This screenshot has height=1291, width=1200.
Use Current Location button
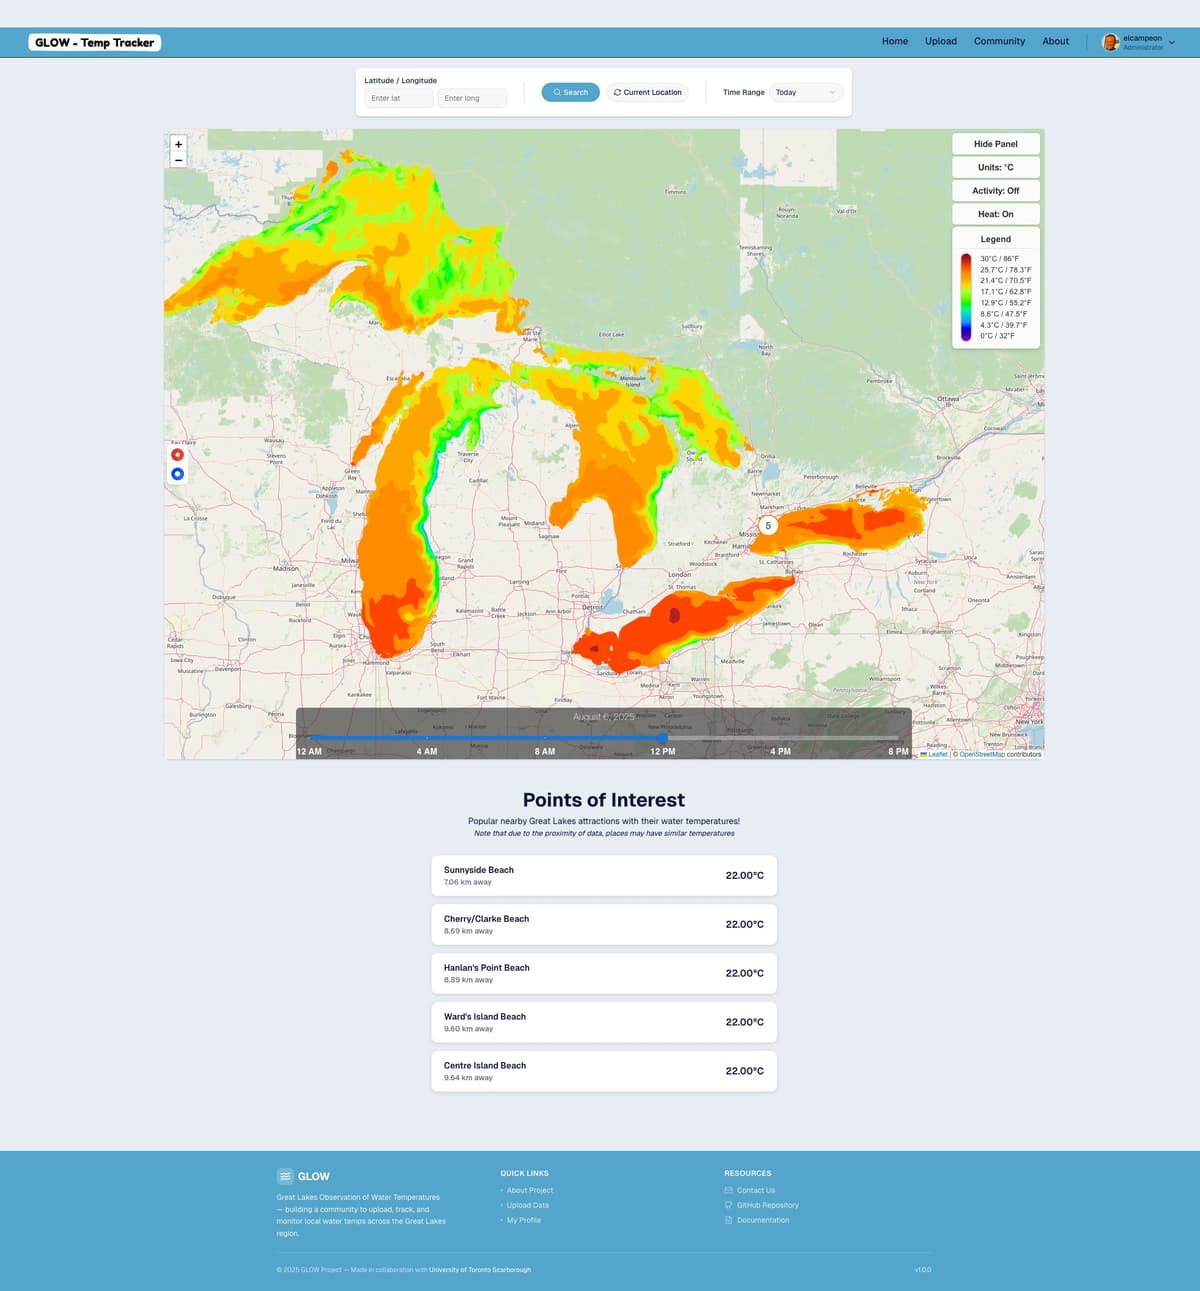pyautogui.click(x=648, y=92)
